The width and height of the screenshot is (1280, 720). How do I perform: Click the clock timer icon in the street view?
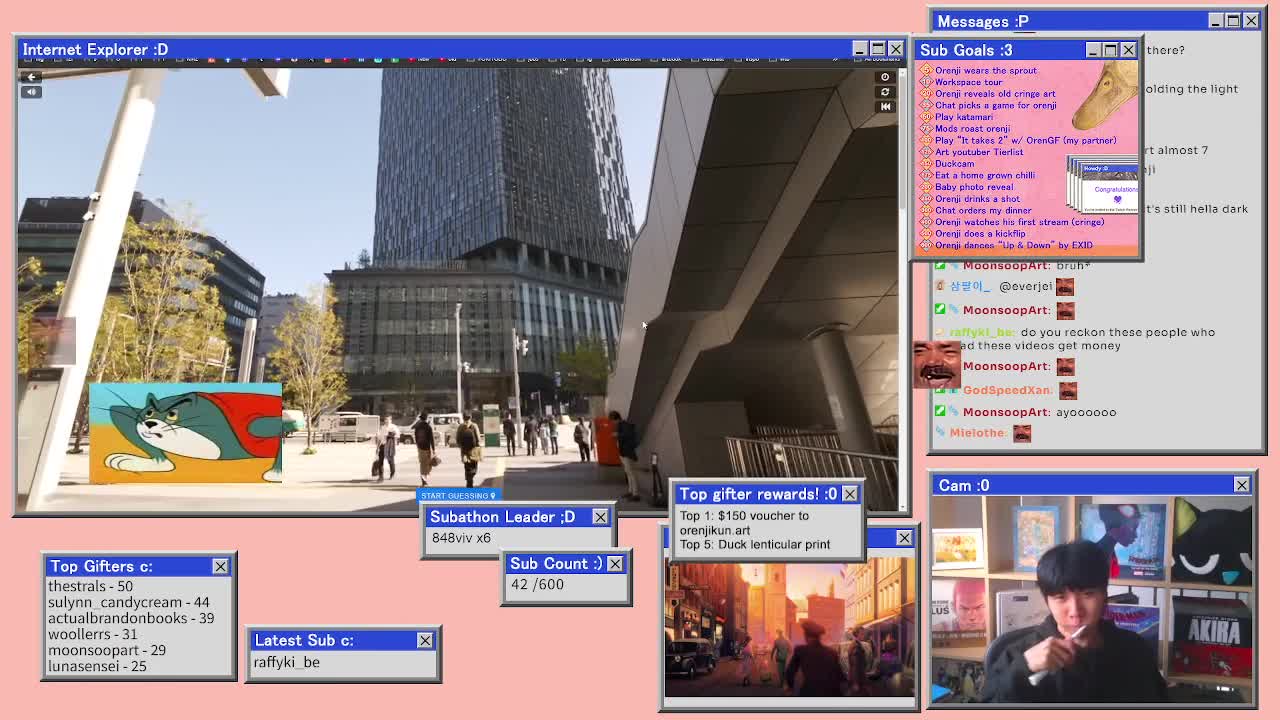884,77
